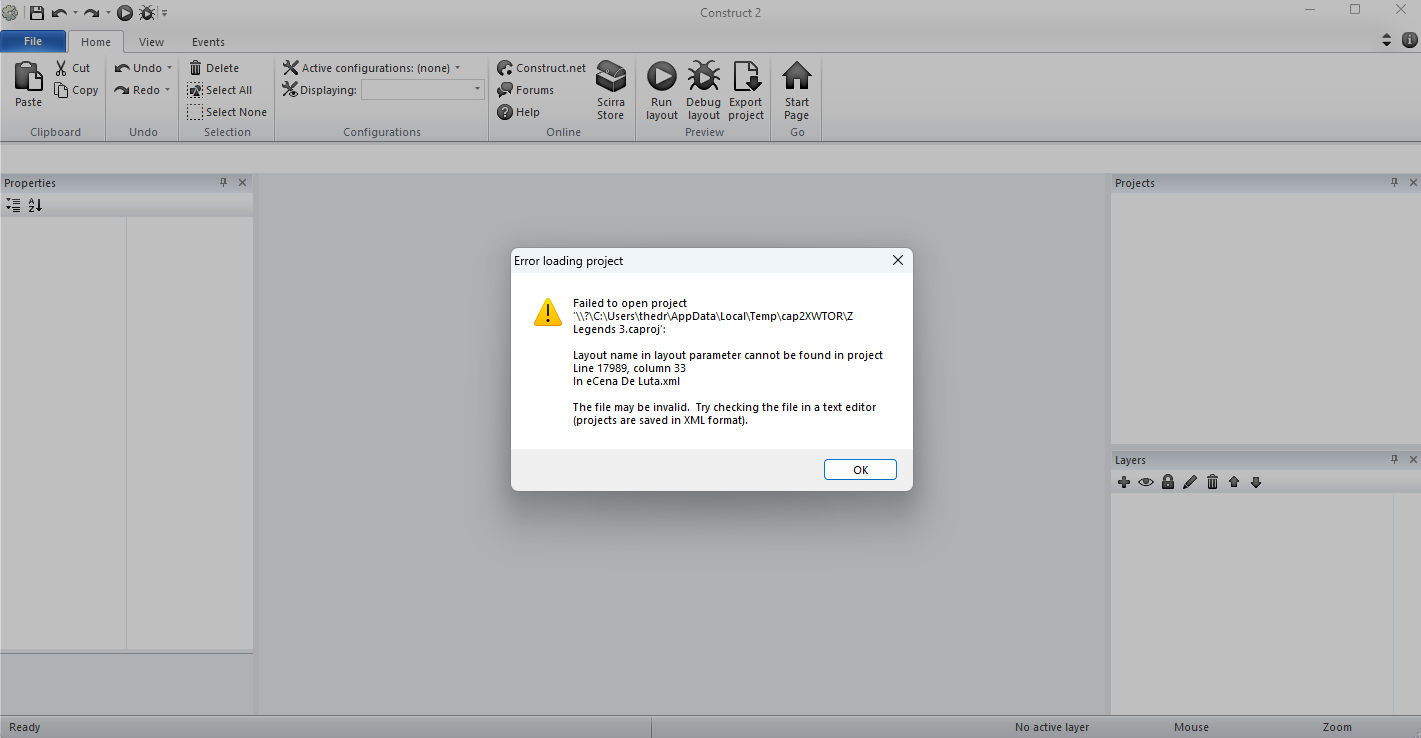Viewport: 1421px width, 738px height.
Task: Click OK in error dialog
Action: pyautogui.click(x=860, y=470)
